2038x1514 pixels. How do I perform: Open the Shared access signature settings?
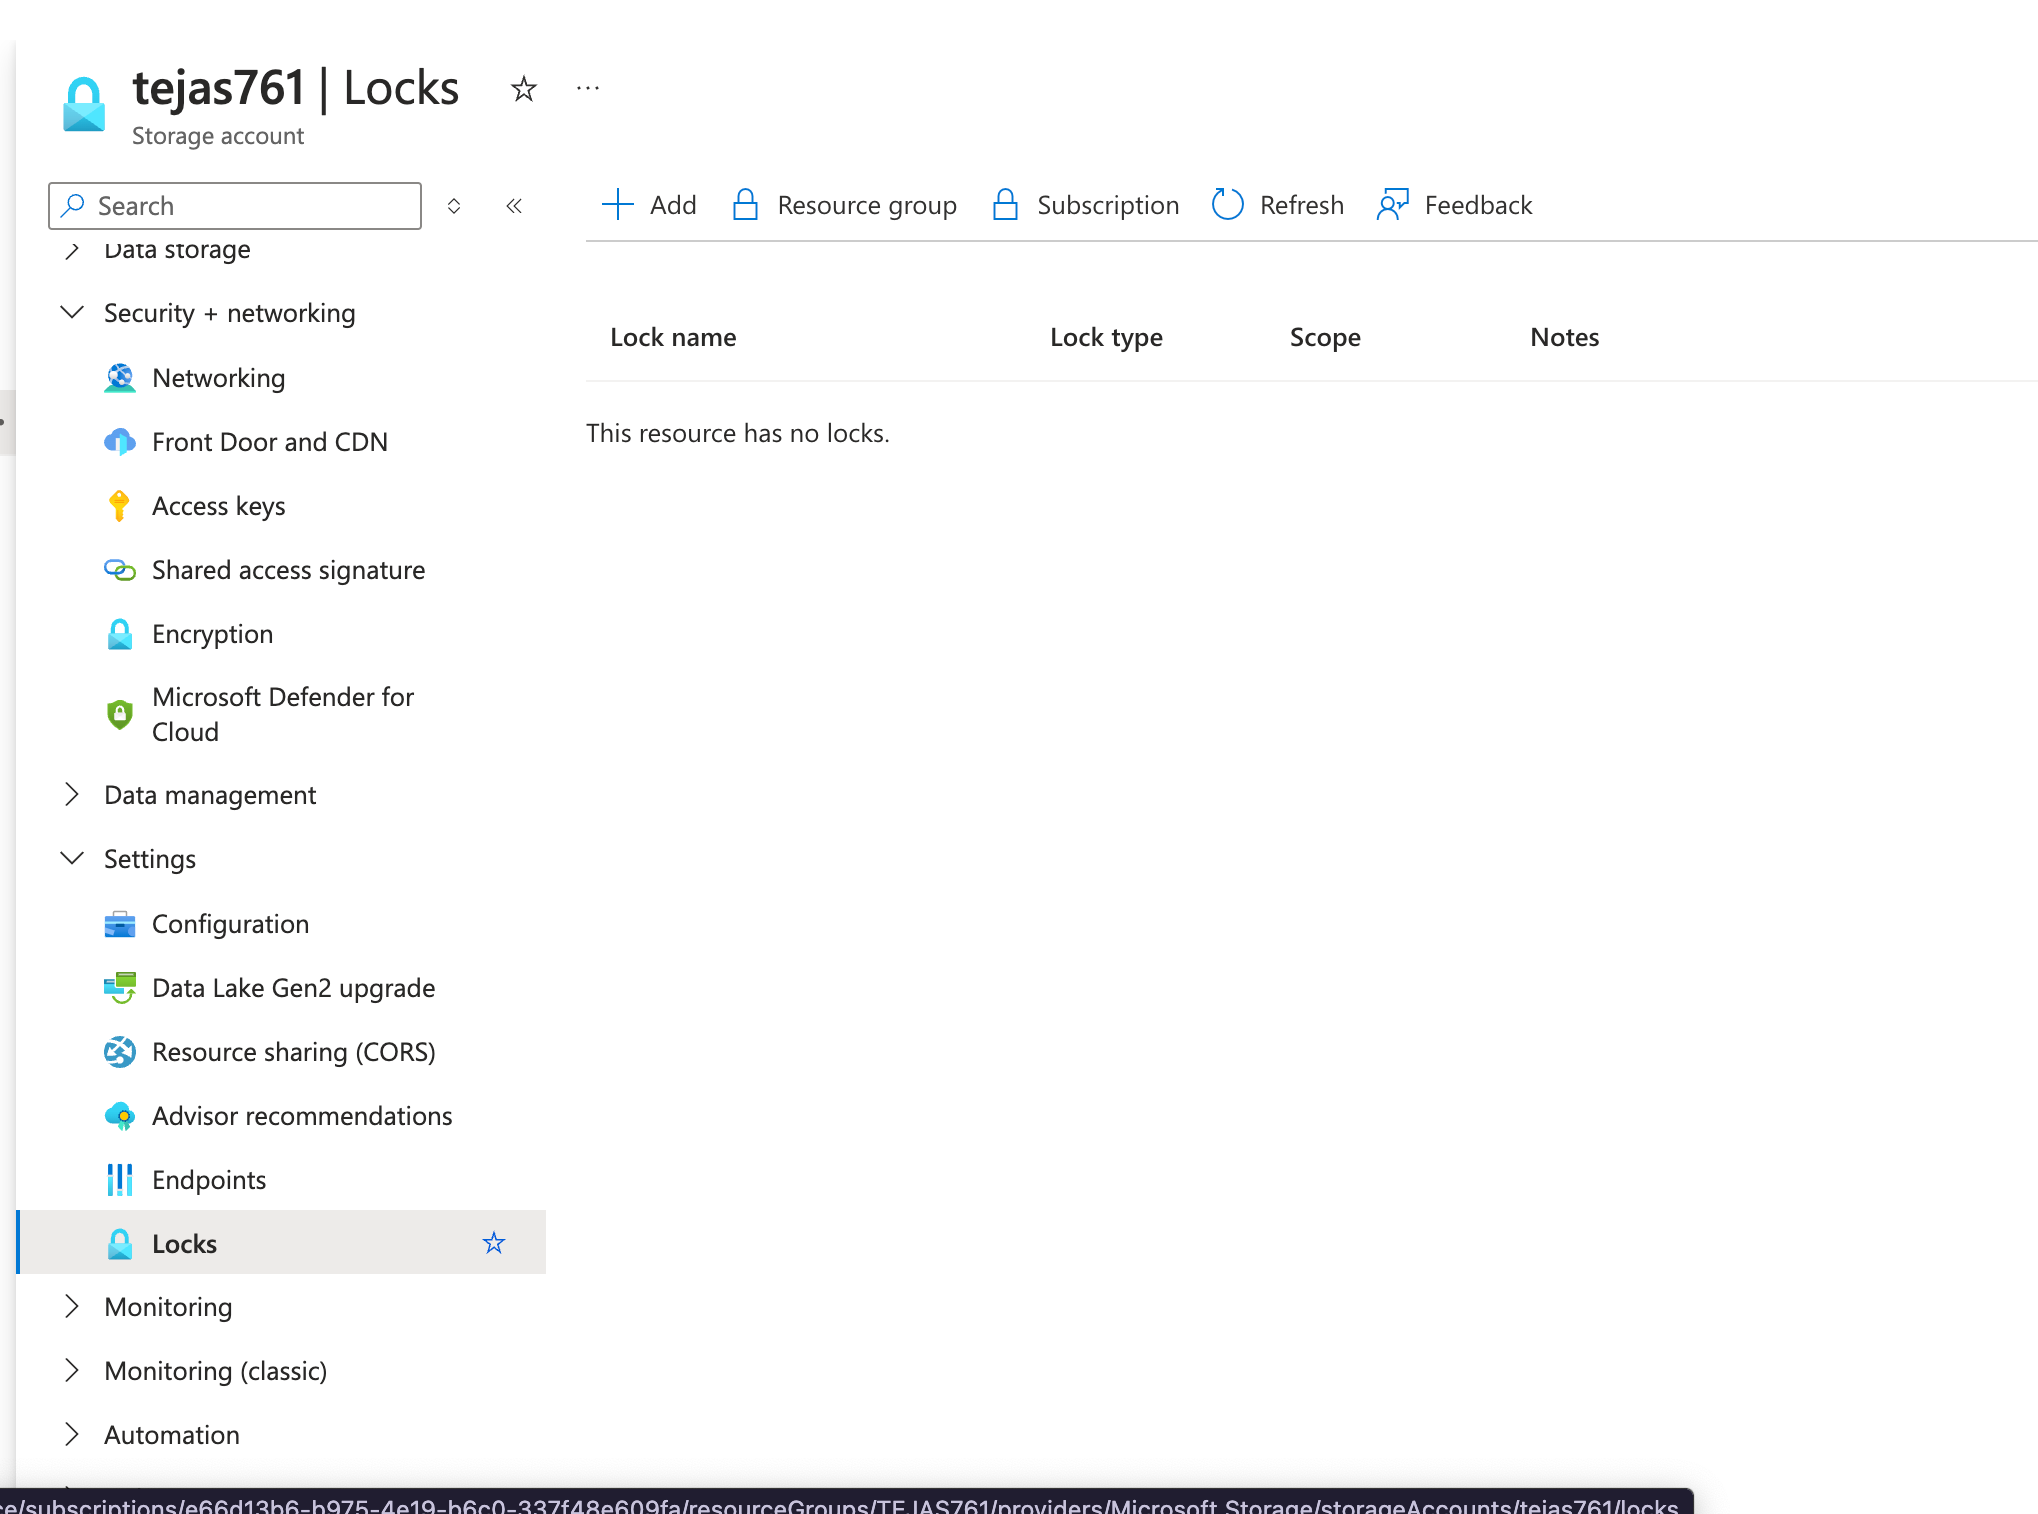pyautogui.click(x=288, y=568)
